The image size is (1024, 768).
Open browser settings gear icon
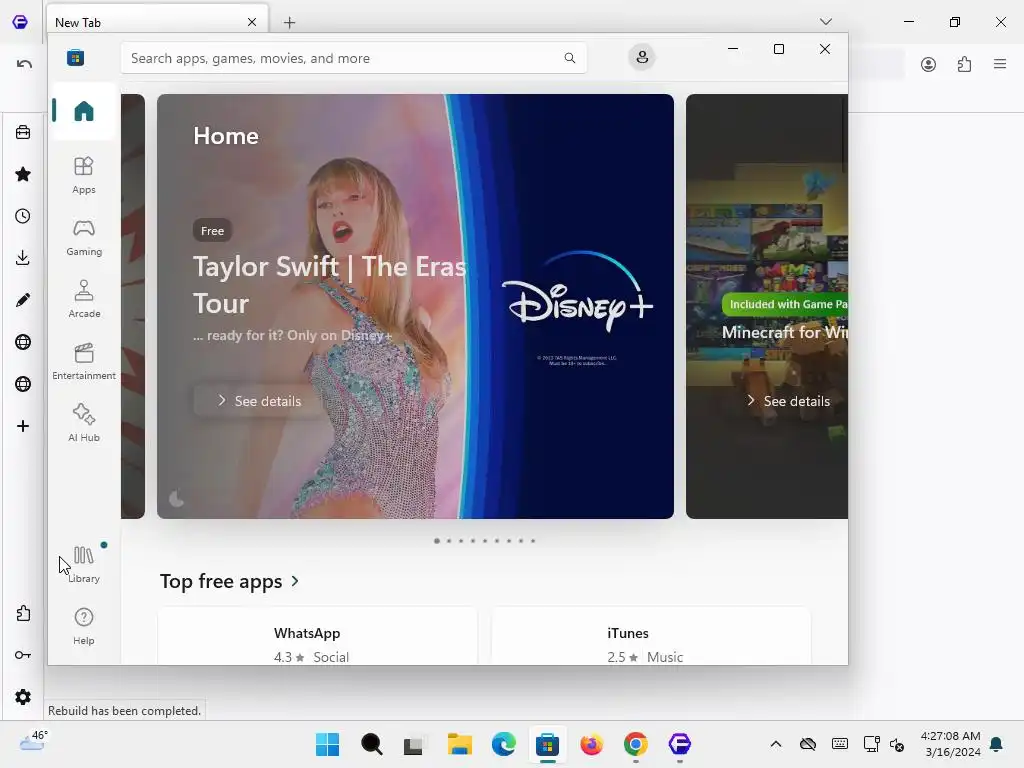pyautogui.click(x=23, y=697)
